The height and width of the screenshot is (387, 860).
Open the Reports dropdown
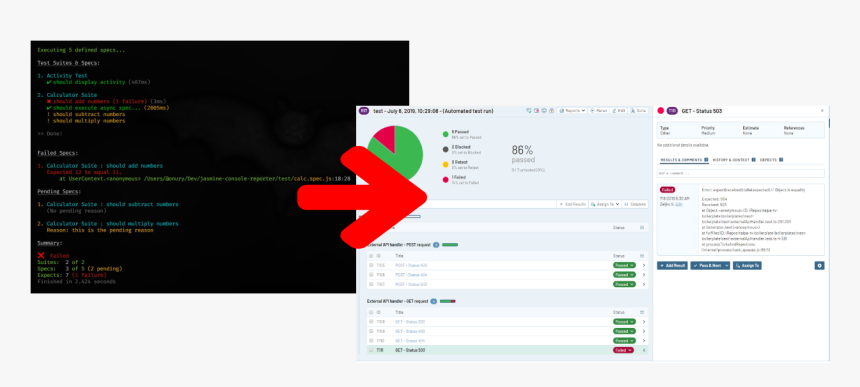click(x=572, y=111)
